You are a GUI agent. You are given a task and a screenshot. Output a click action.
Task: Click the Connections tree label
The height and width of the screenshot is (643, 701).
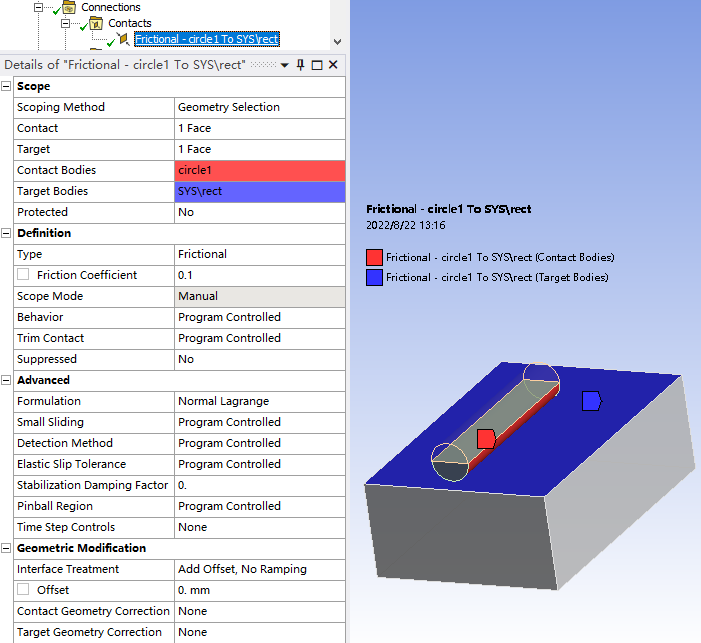111,7
